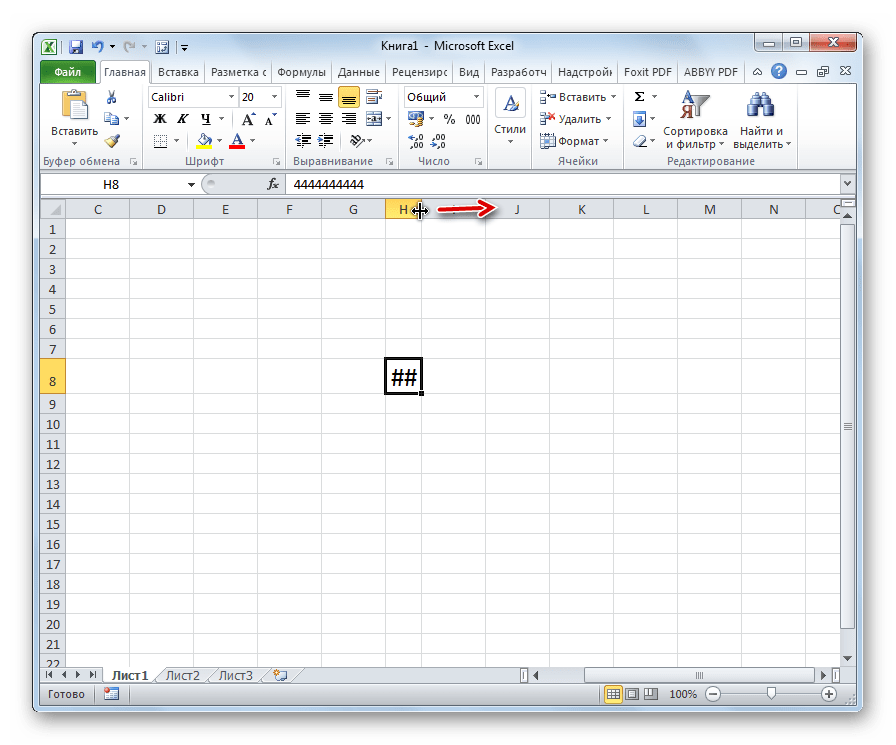The height and width of the screenshot is (745, 896).
Task: Open the Calibri font name dropdown
Action: coord(231,97)
